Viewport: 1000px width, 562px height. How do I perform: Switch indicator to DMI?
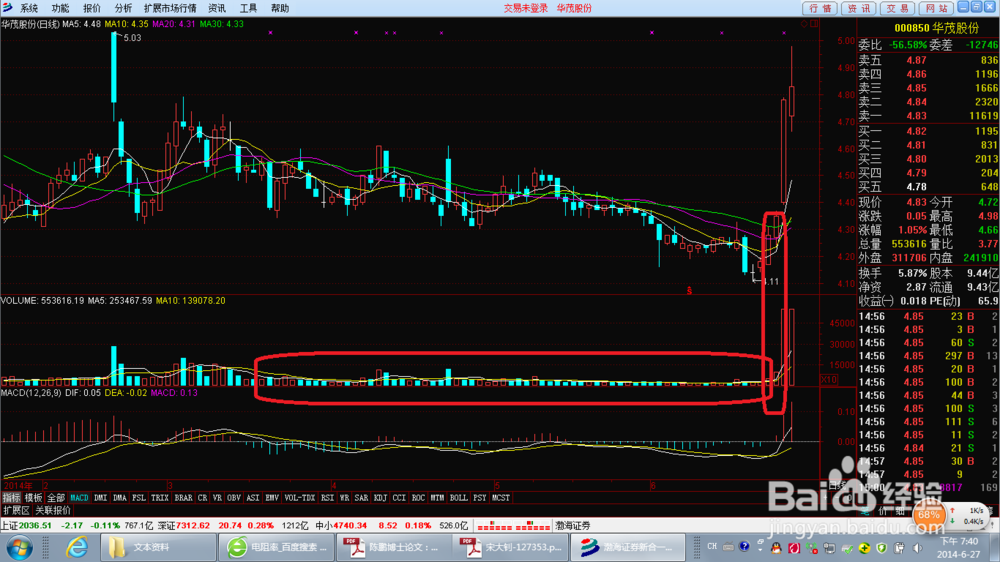pyautogui.click(x=100, y=498)
